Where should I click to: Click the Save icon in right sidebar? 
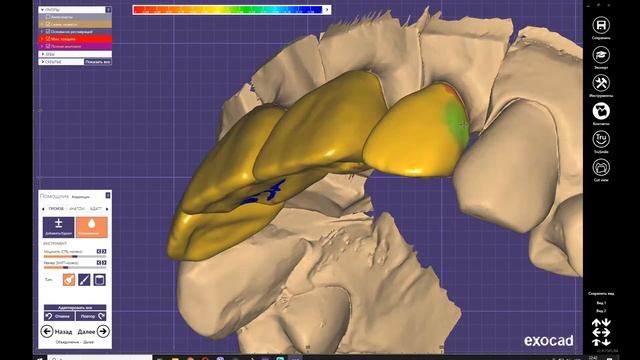(x=601, y=25)
